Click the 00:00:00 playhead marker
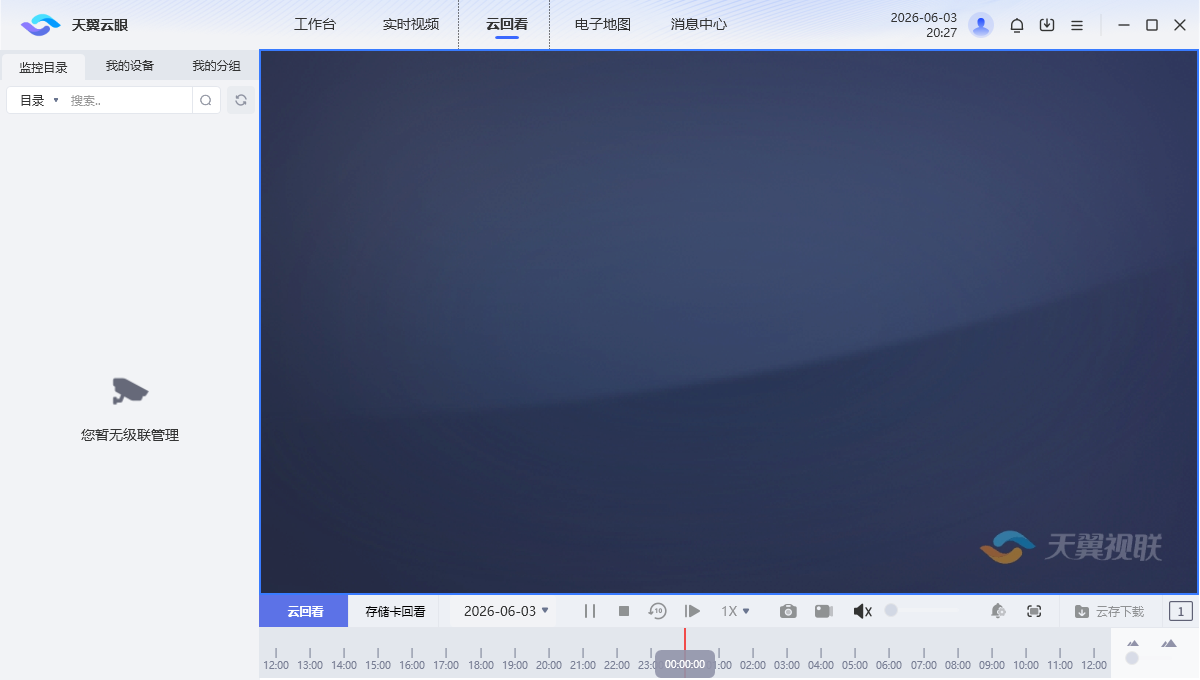This screenshot has height=680, width=1200. point(685,664)
